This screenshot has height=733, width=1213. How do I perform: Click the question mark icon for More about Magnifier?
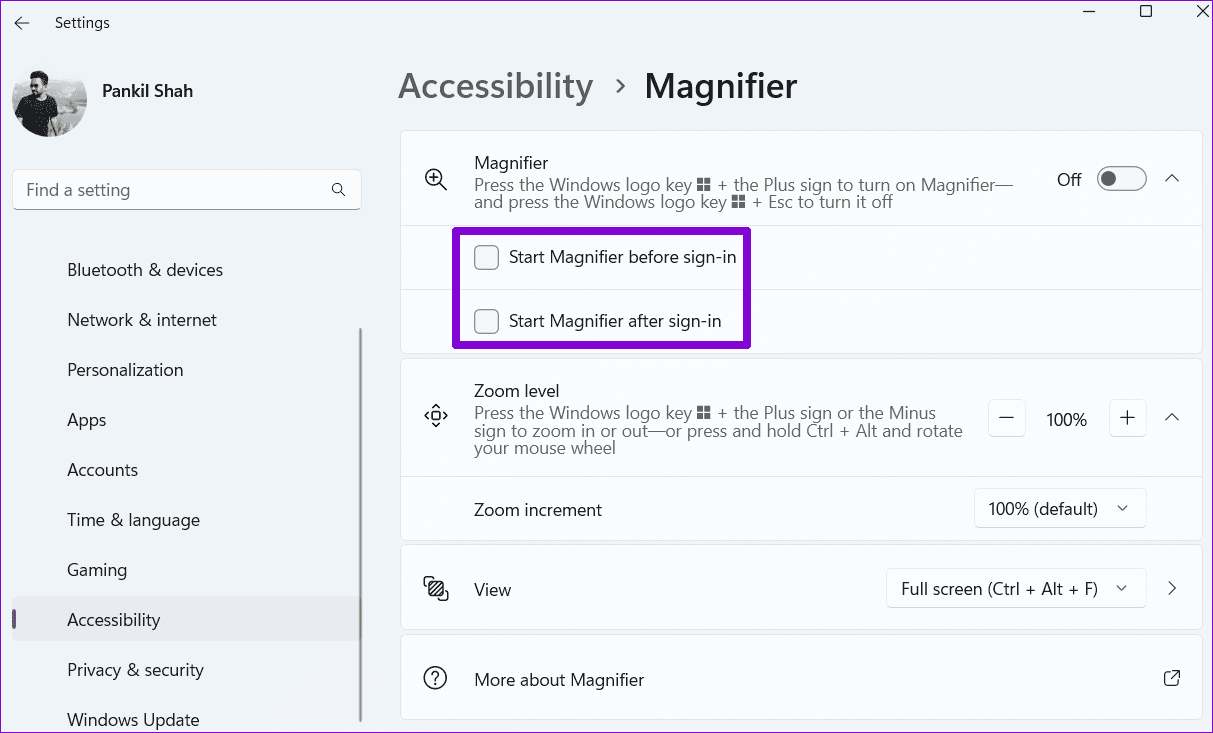tap(435, 677)
